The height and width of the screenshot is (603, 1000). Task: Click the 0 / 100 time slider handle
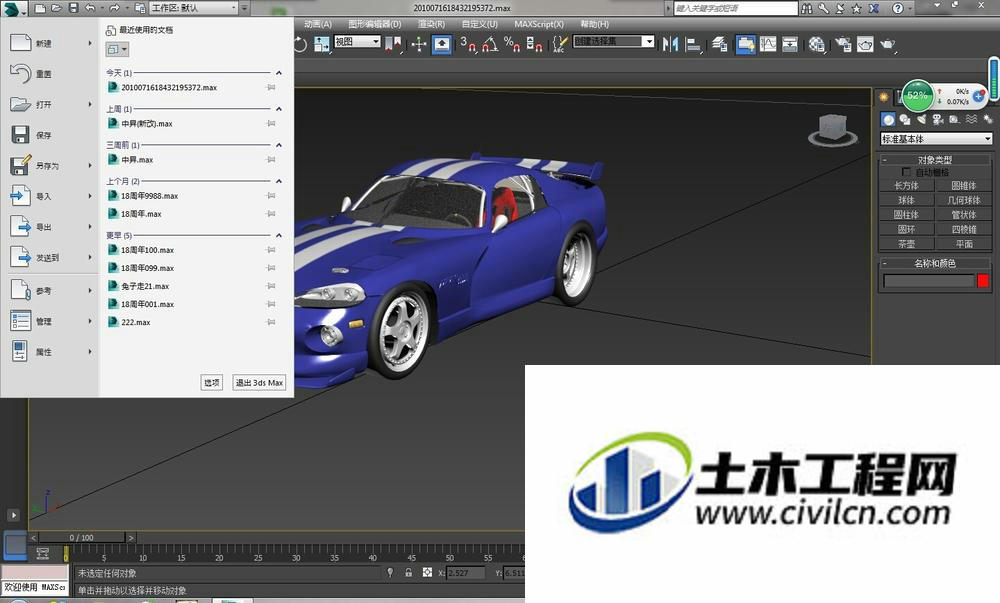coord(82,537)
